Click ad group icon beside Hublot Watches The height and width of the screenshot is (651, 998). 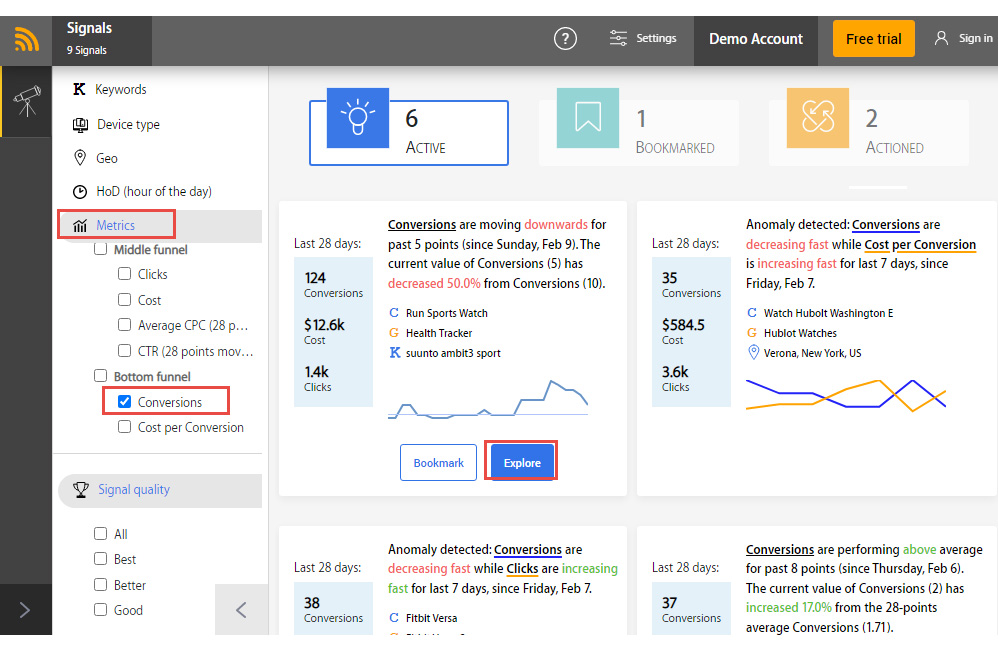coord(752,333)
